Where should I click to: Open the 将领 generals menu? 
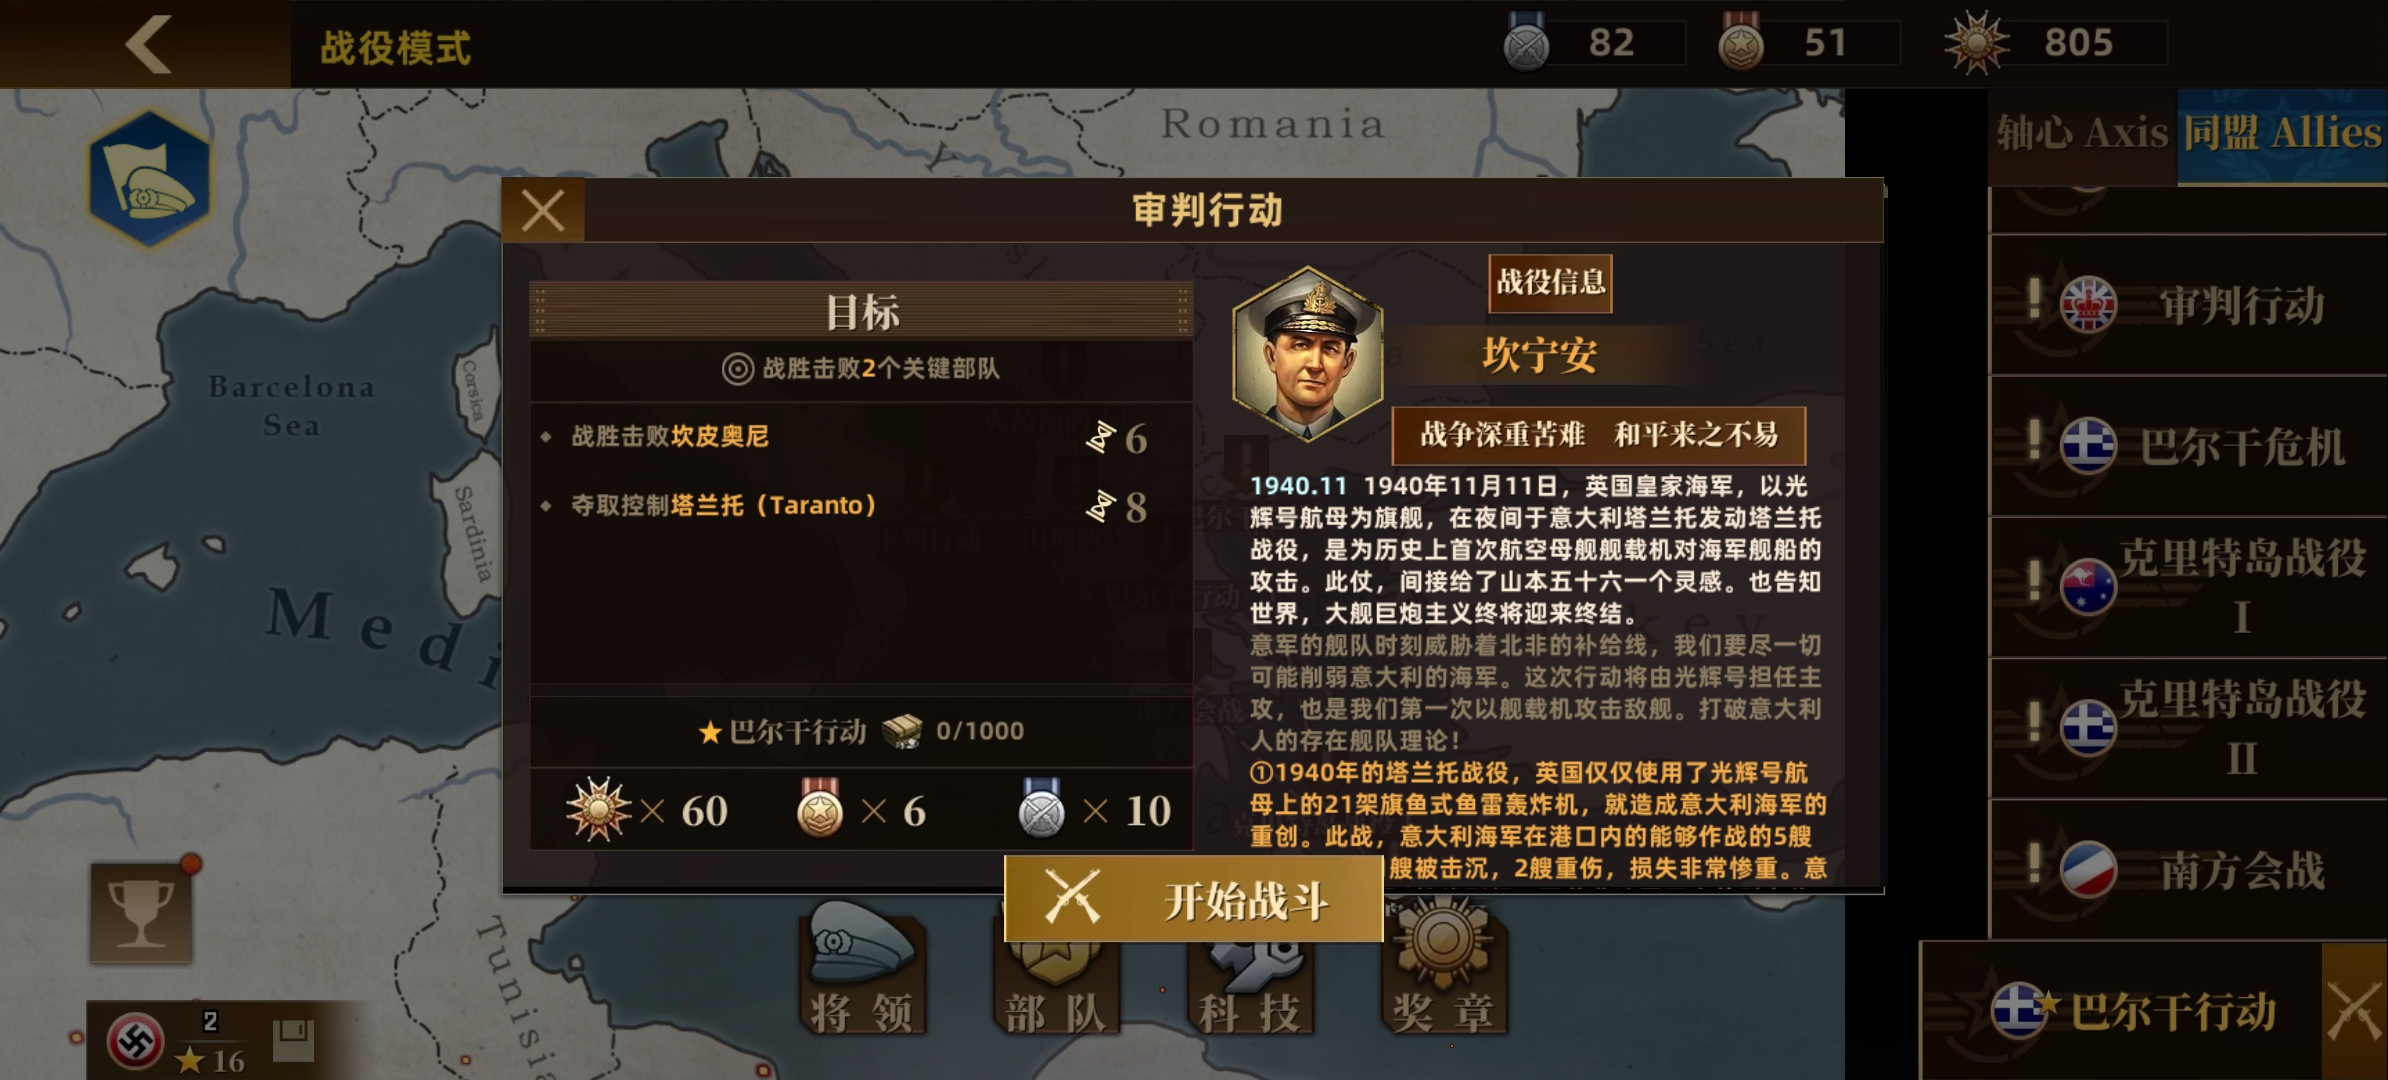click(x=861, y=968)
